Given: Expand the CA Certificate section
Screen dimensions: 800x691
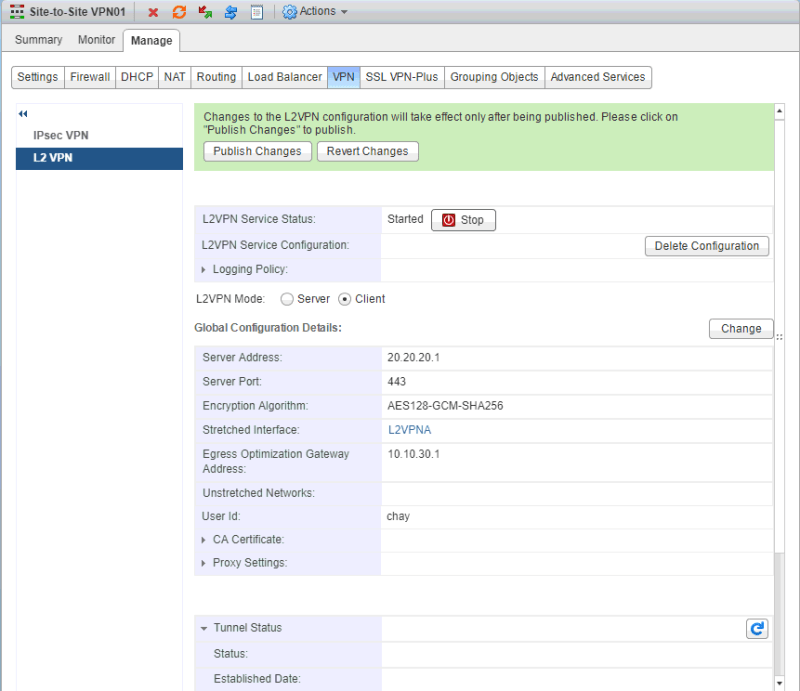Looking at the screenshot, I should [204, 540].
